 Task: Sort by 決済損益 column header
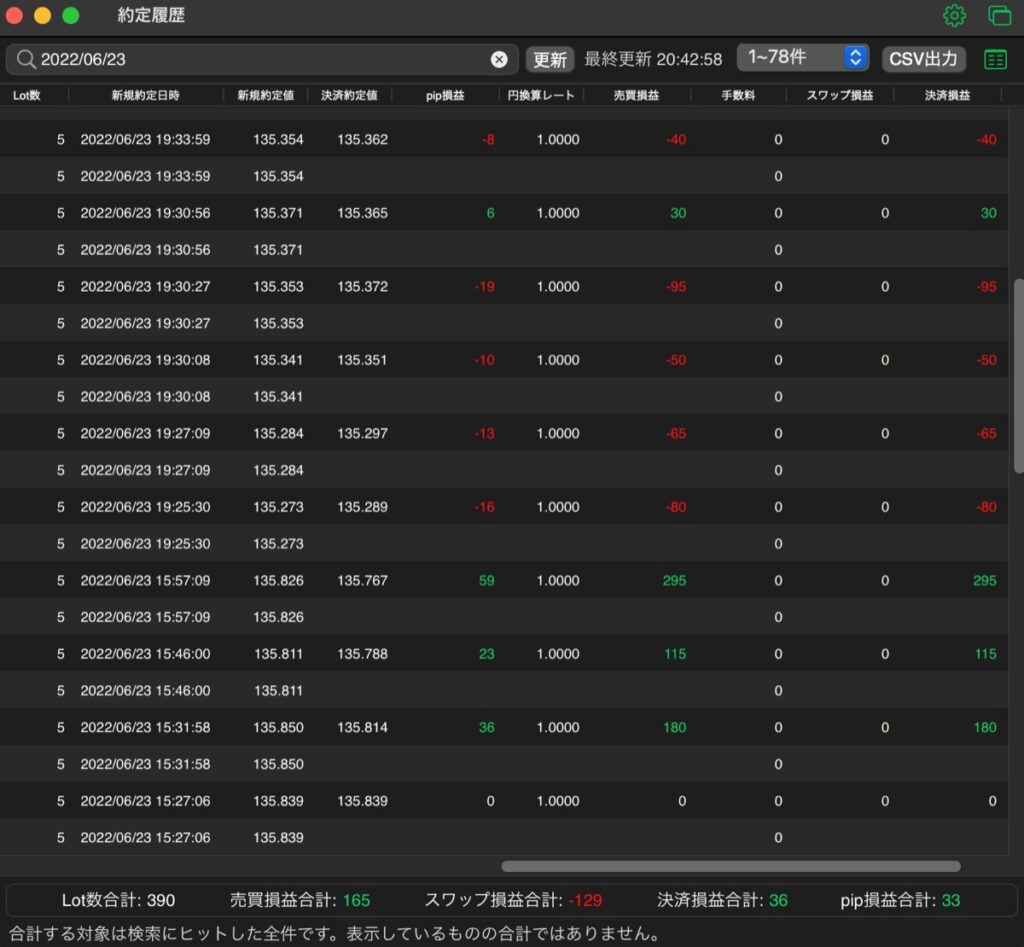click(x=947, y=95)
